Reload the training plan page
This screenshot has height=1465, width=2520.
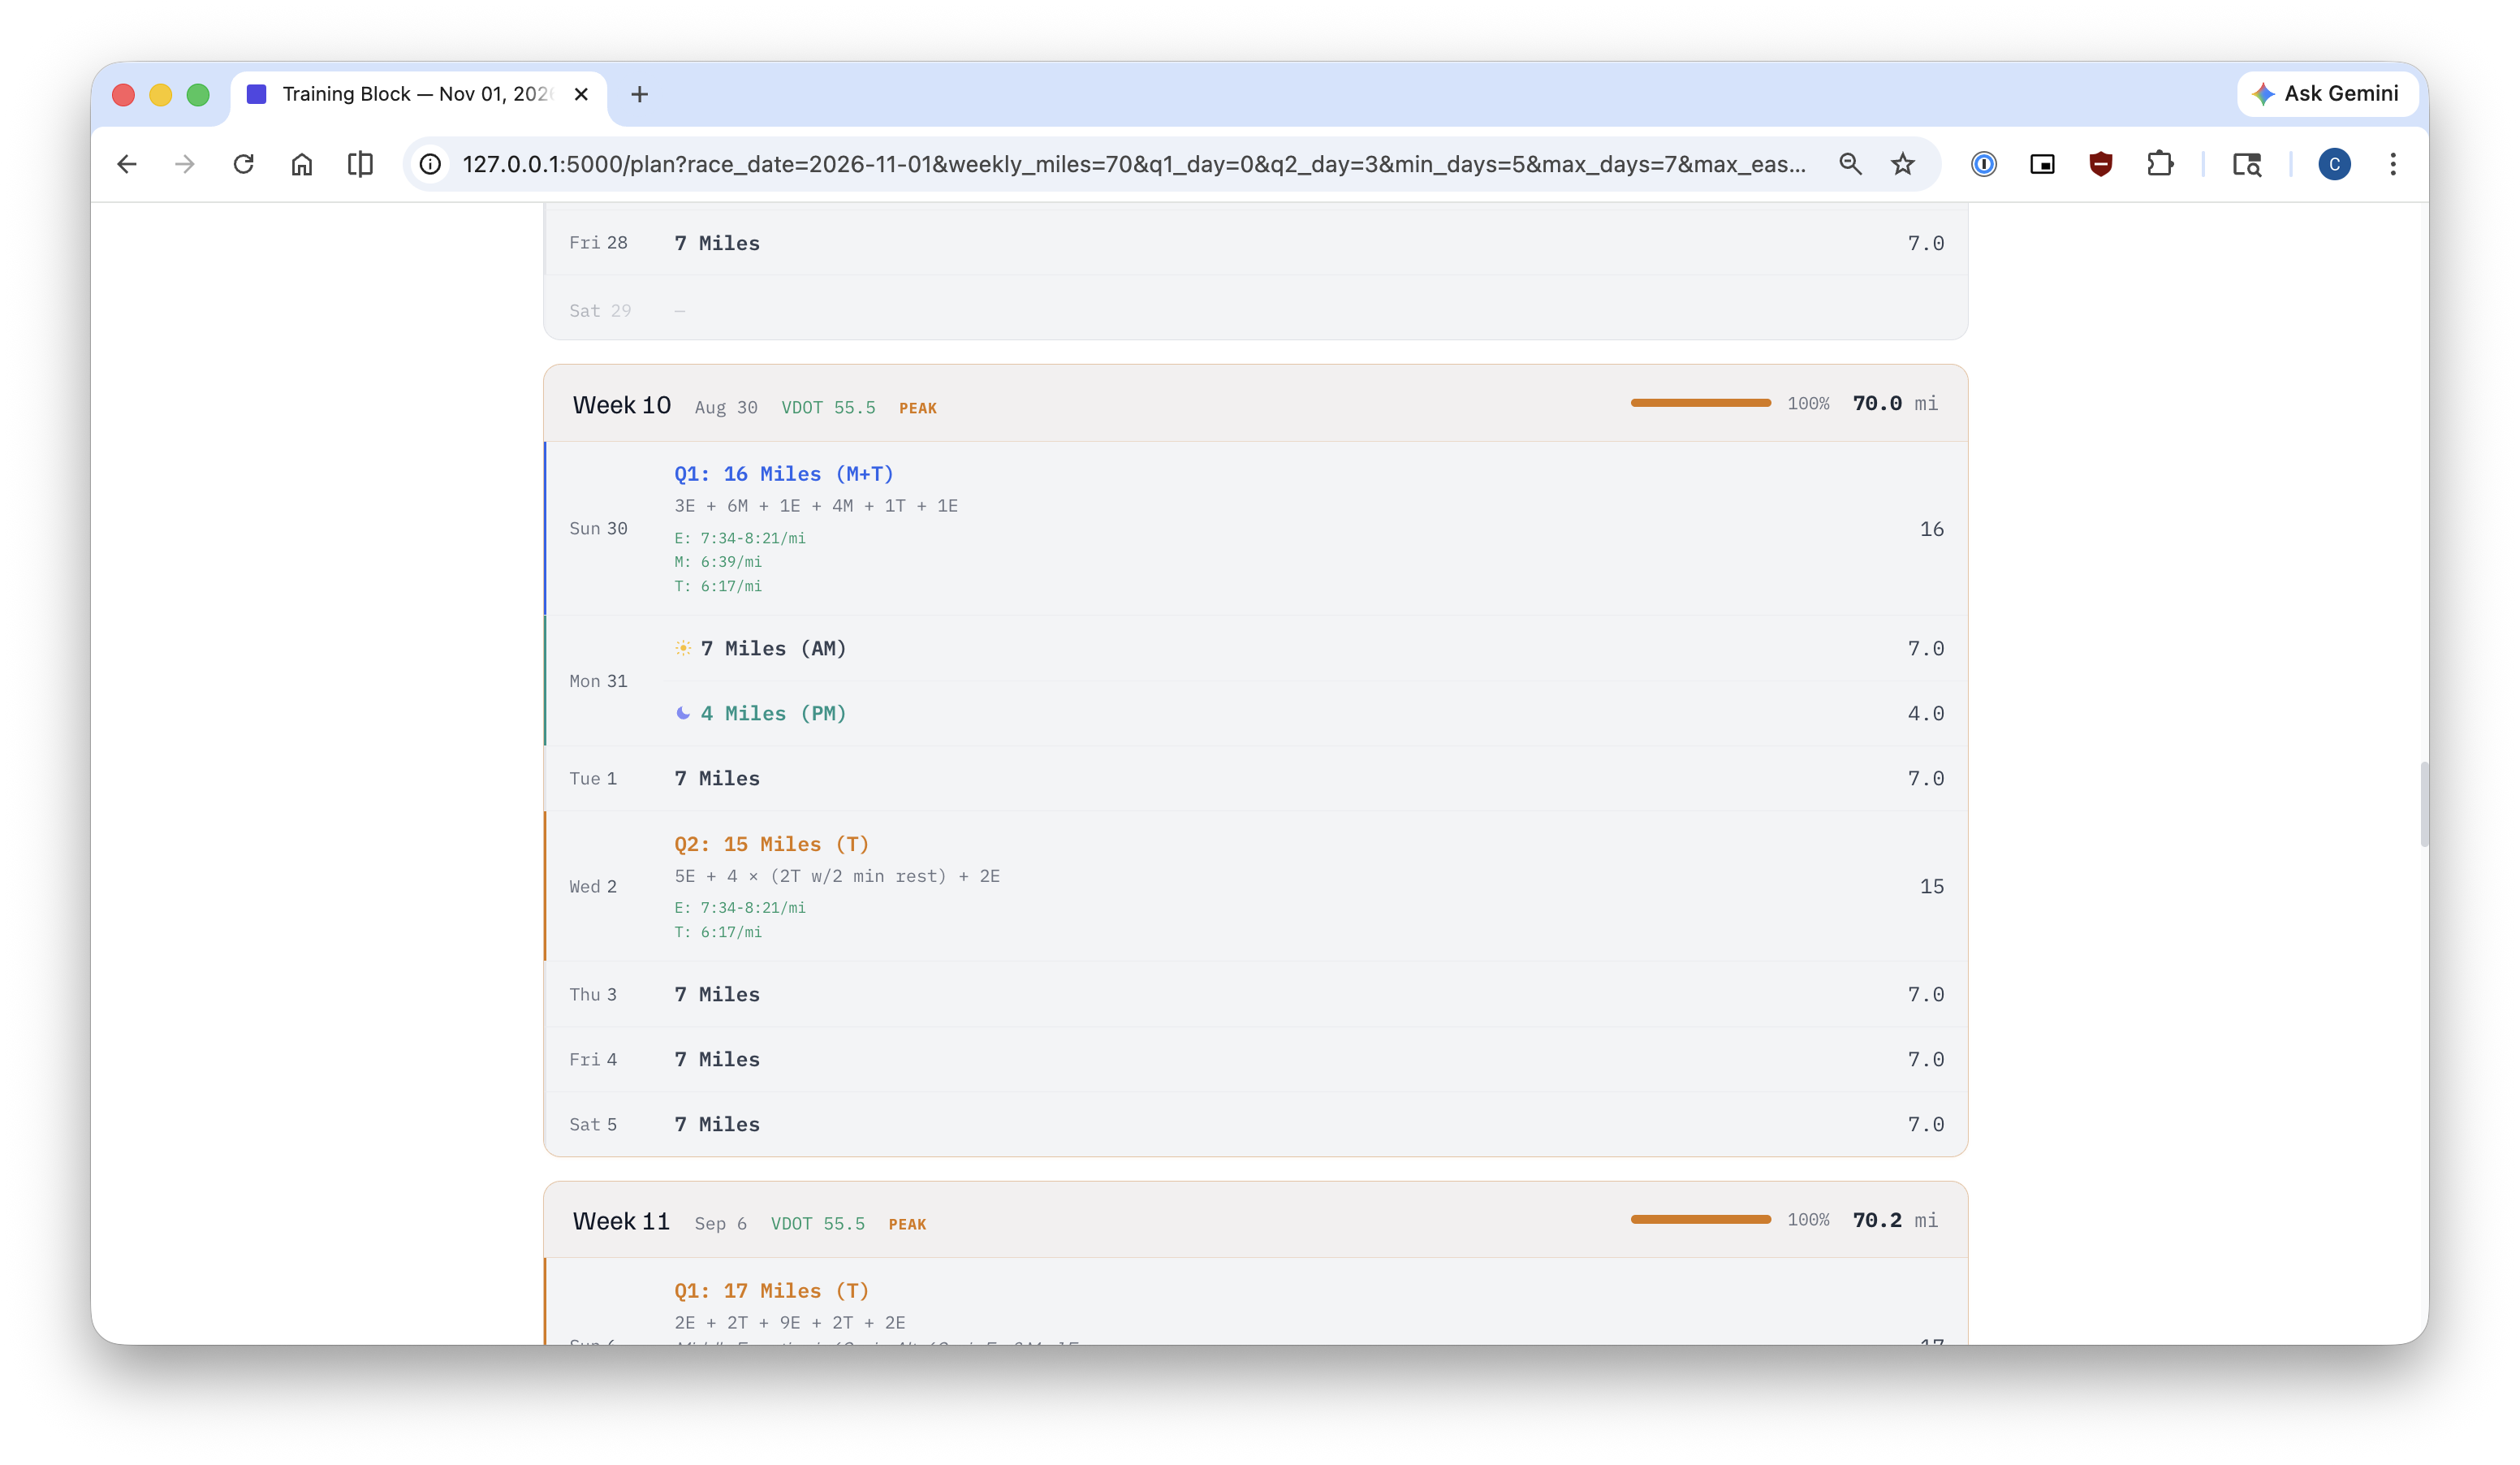(x=243, y=164)
